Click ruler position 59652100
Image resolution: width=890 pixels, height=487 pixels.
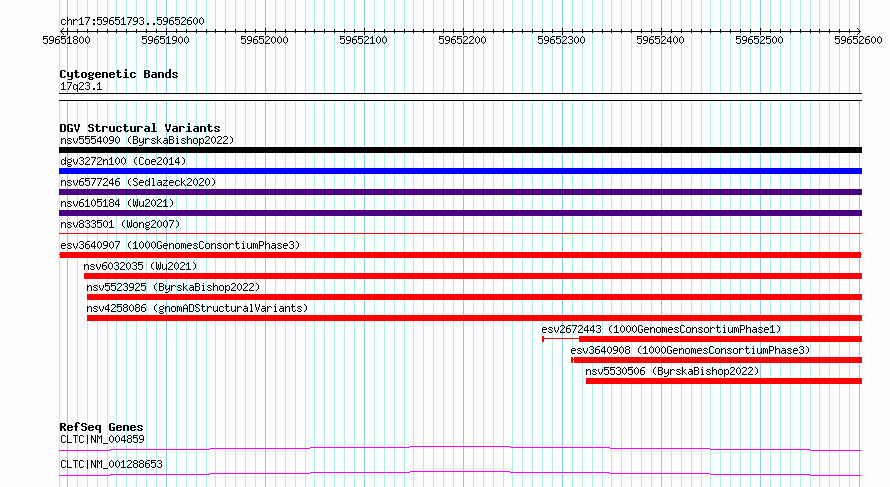point(363,40)
